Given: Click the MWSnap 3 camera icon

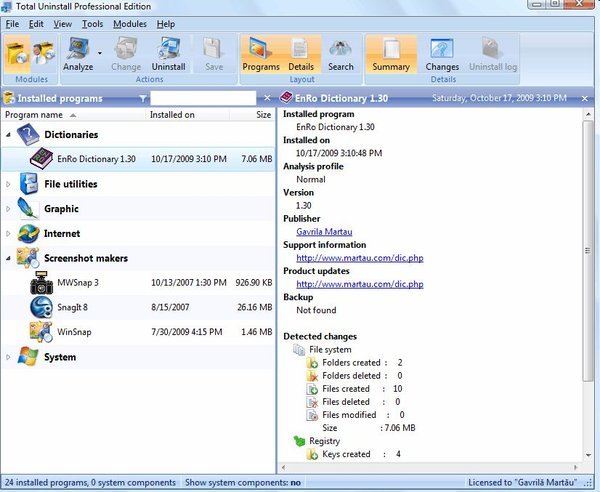Looking at the screenshot, I should point(41,283).
